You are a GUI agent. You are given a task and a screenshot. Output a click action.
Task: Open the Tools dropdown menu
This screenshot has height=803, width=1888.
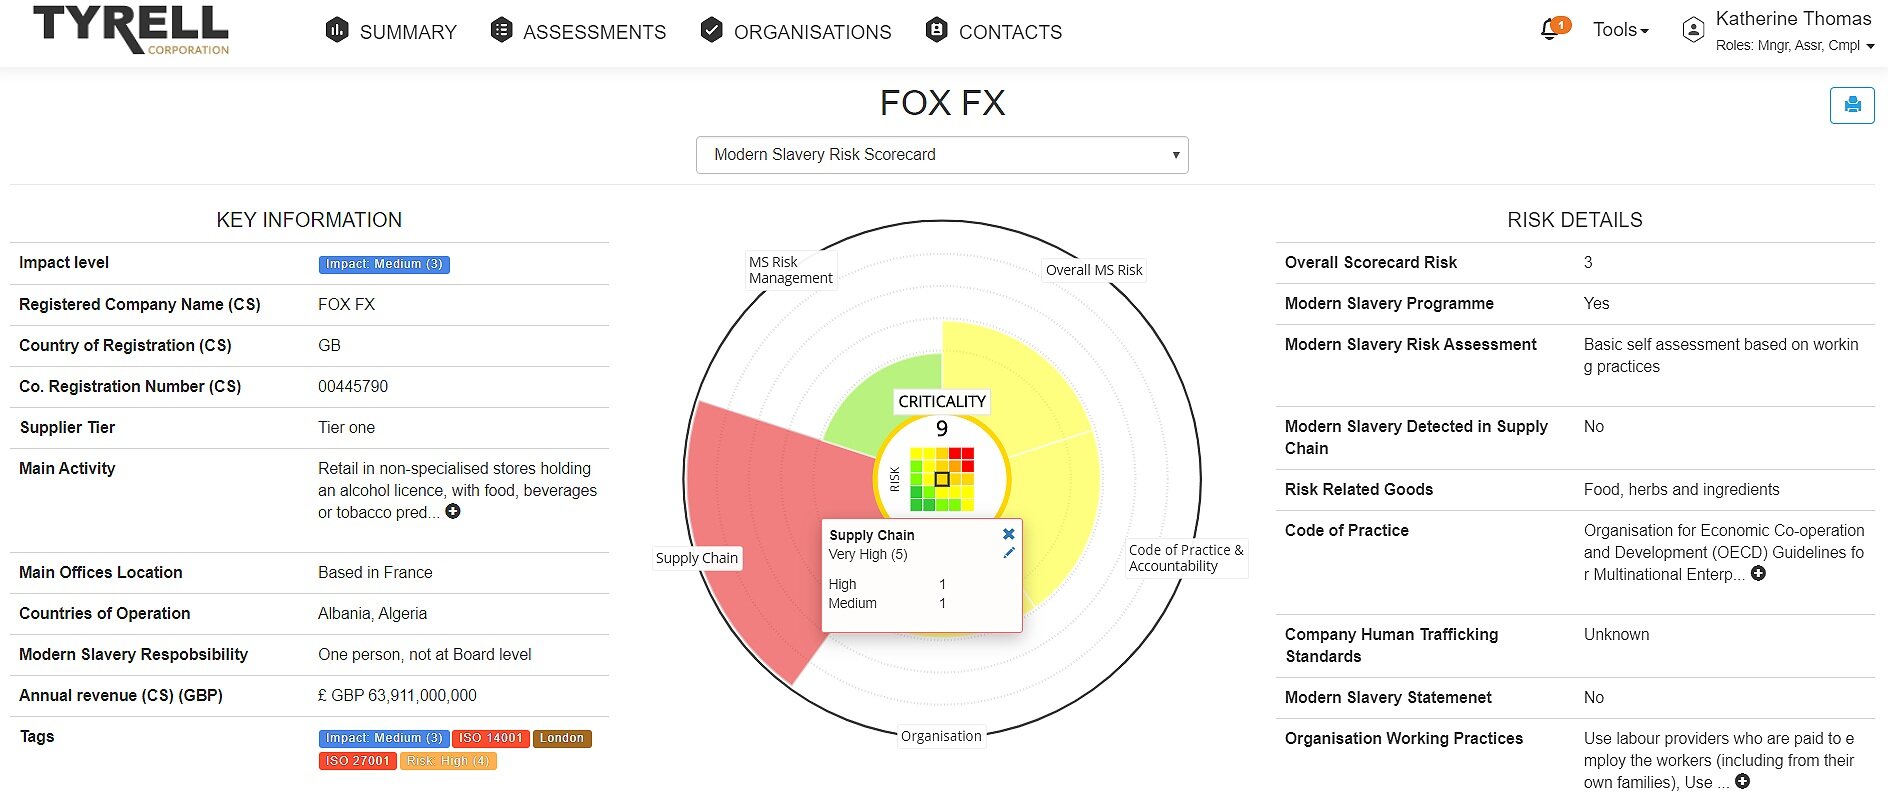coord(1620,30)
